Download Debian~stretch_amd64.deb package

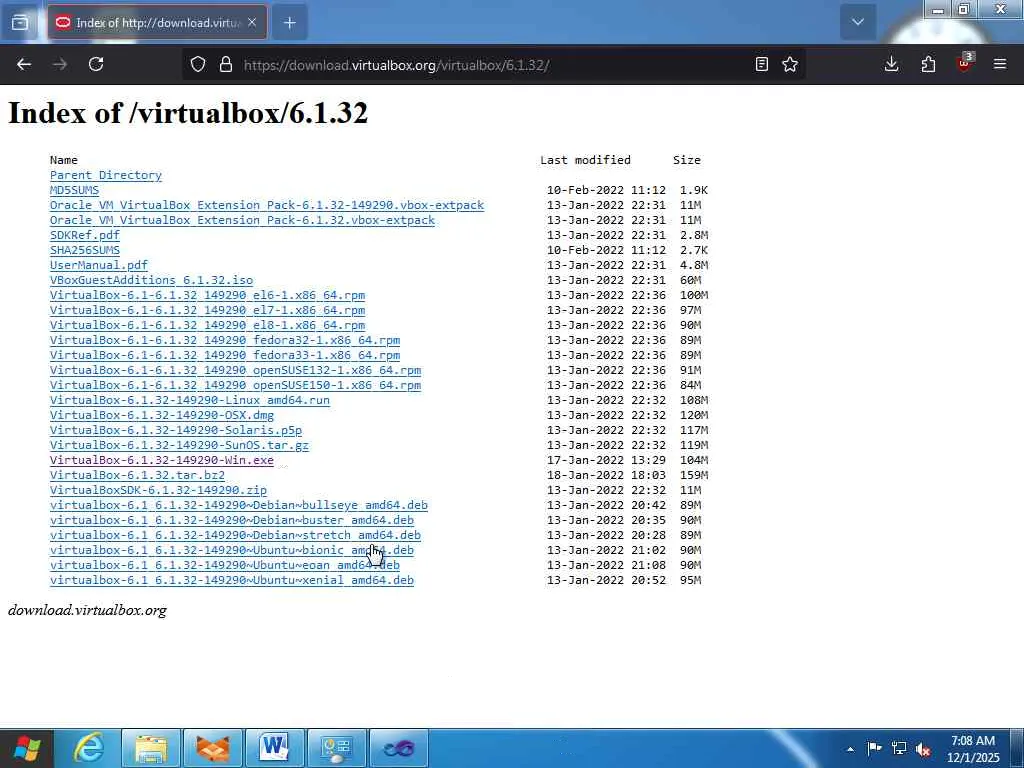235,536
